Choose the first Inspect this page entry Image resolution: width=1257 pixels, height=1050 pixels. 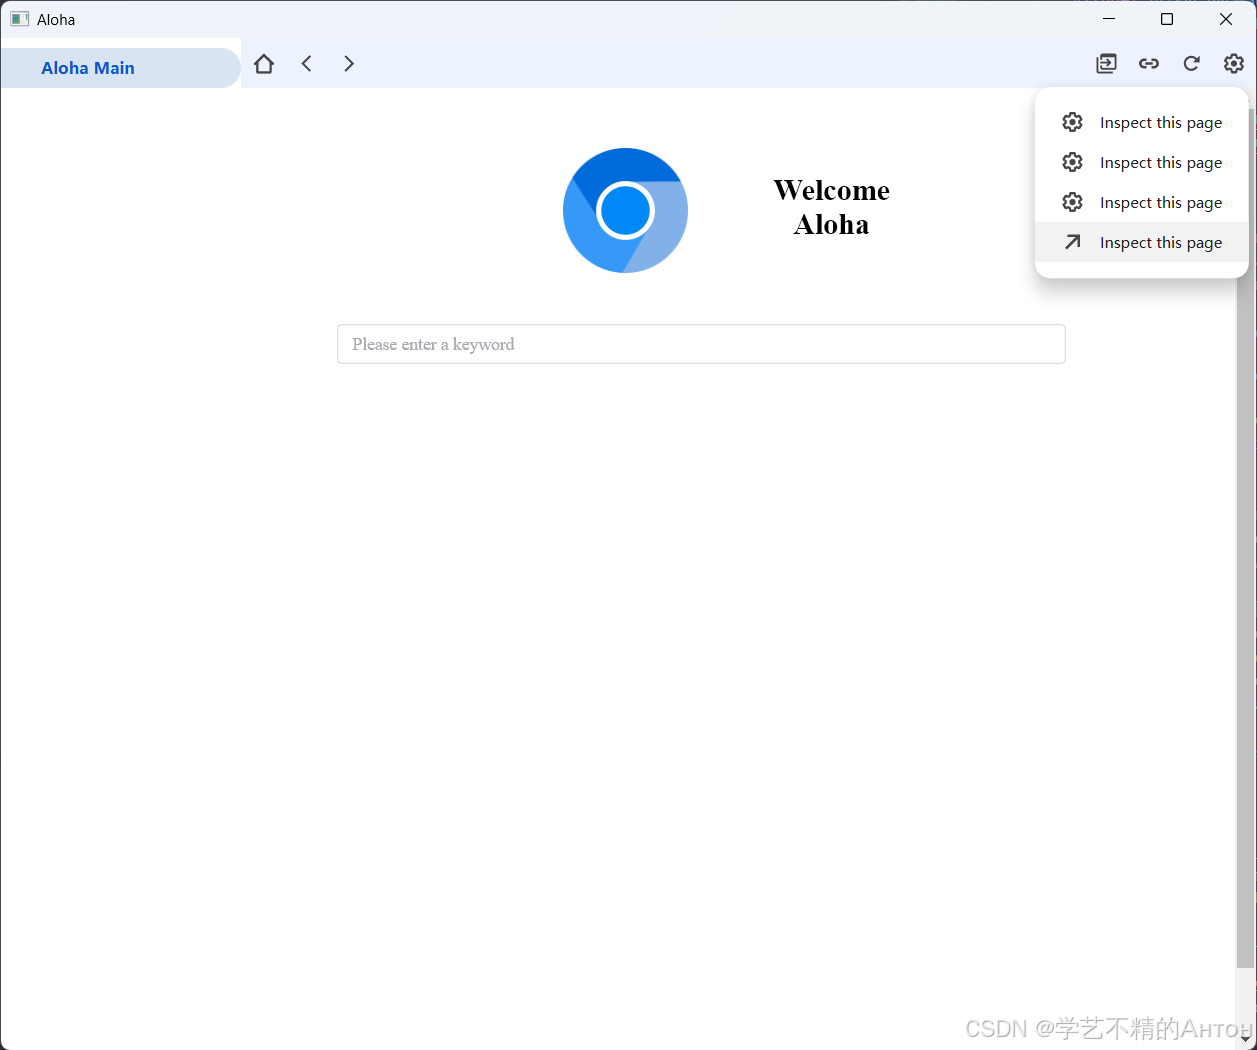1161,122
